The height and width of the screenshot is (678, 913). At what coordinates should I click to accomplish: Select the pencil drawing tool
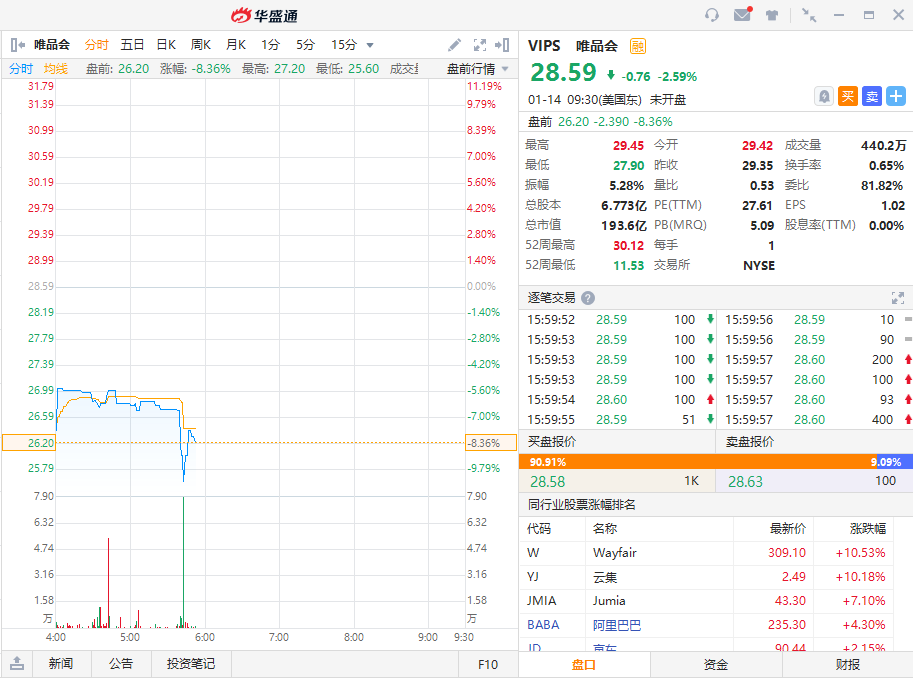454,45
